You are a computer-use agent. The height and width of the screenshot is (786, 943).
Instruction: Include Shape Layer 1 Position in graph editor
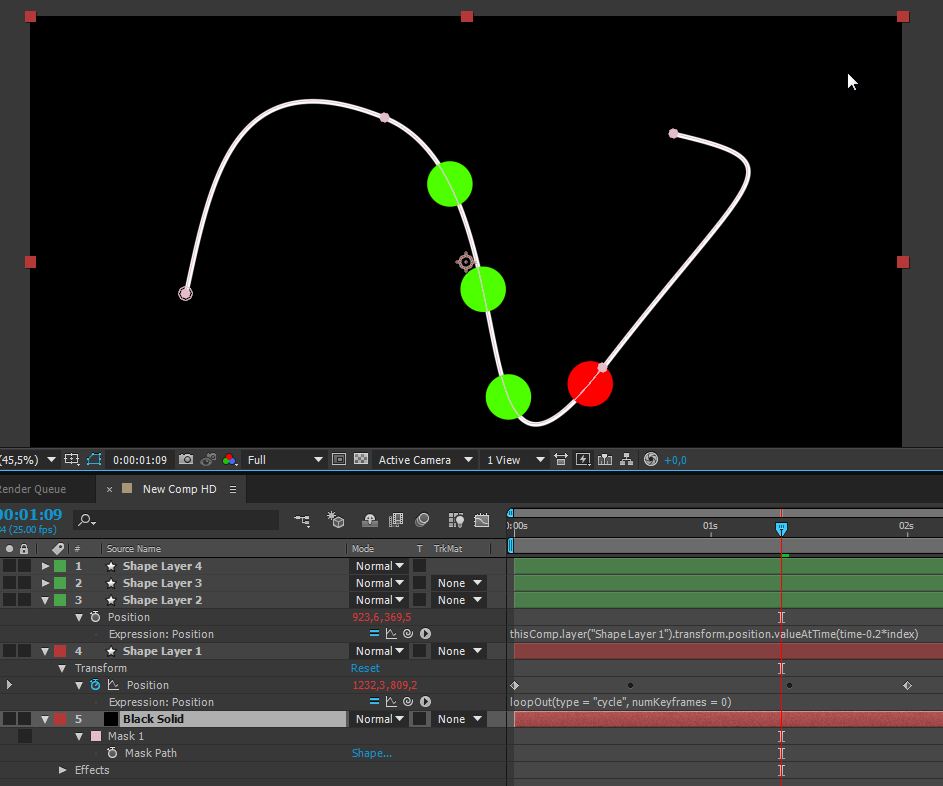(113, 684)
